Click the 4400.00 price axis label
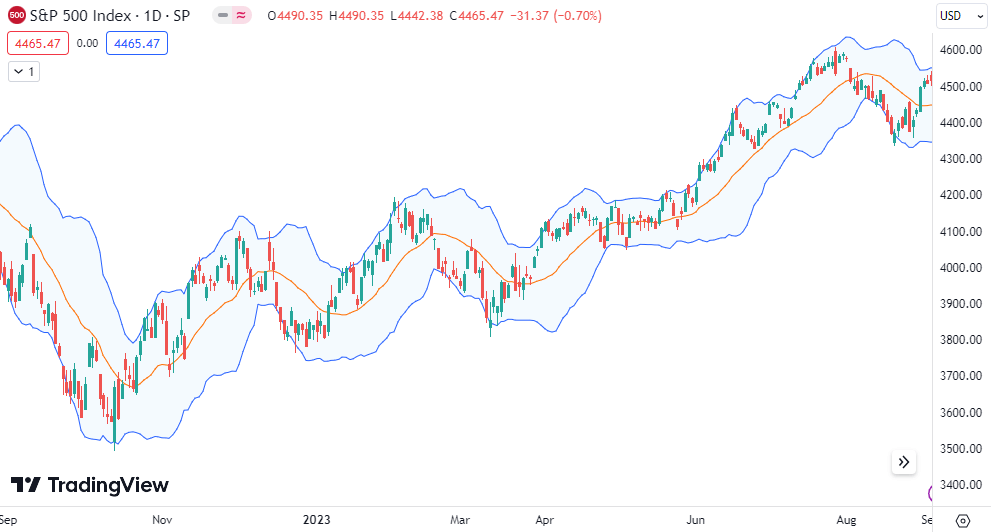Viewport: 991px width, 532px height. 961,123
